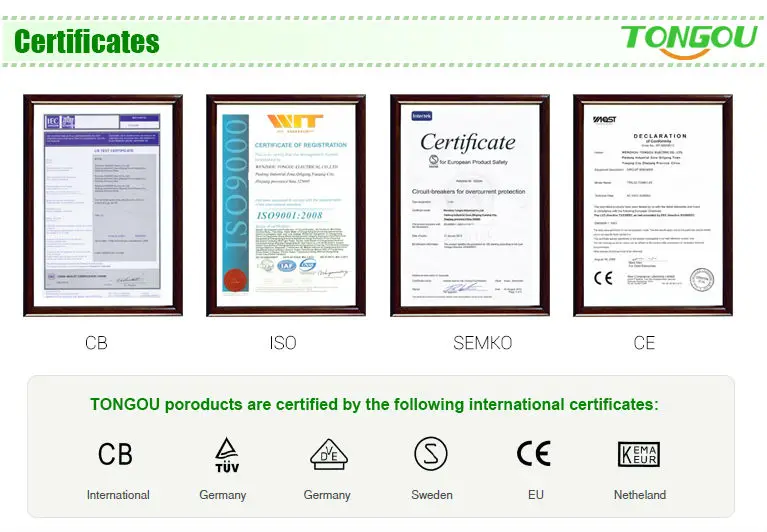Click the Sweden S-mark circle icon
767x532 pixels.
point(430,453)
